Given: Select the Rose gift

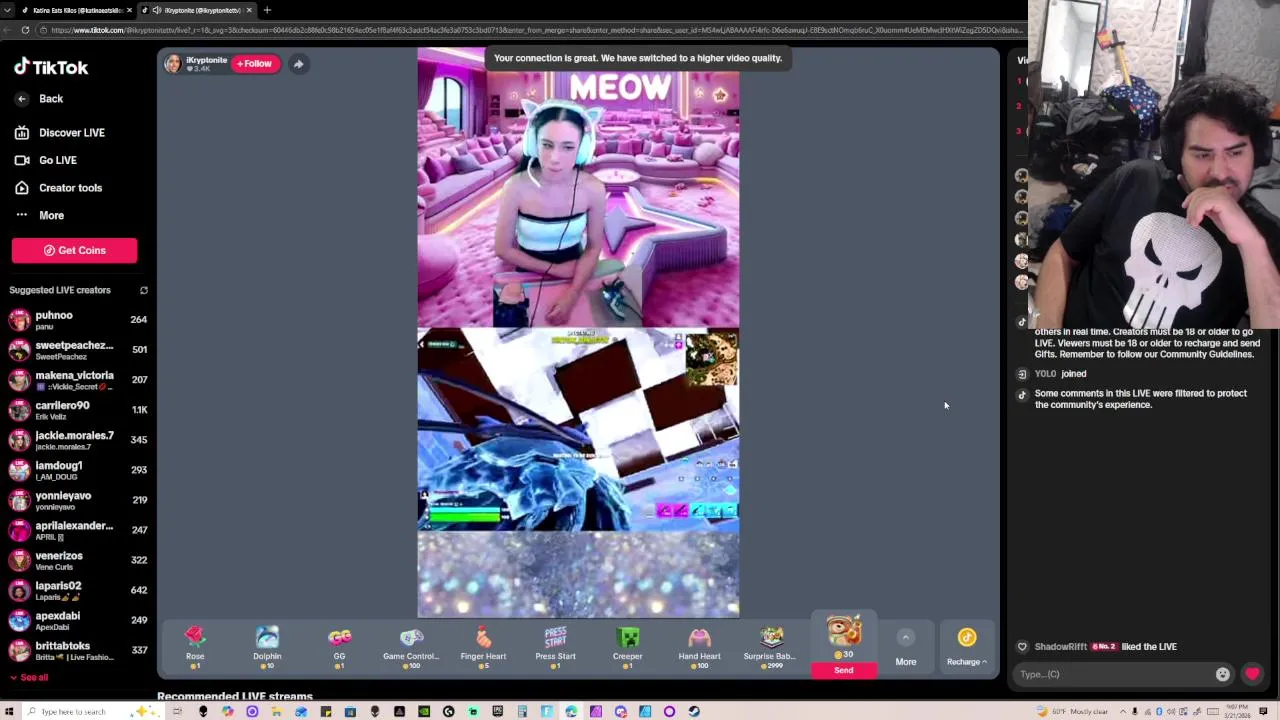Looking at the screenshot, I should [195, 647].
